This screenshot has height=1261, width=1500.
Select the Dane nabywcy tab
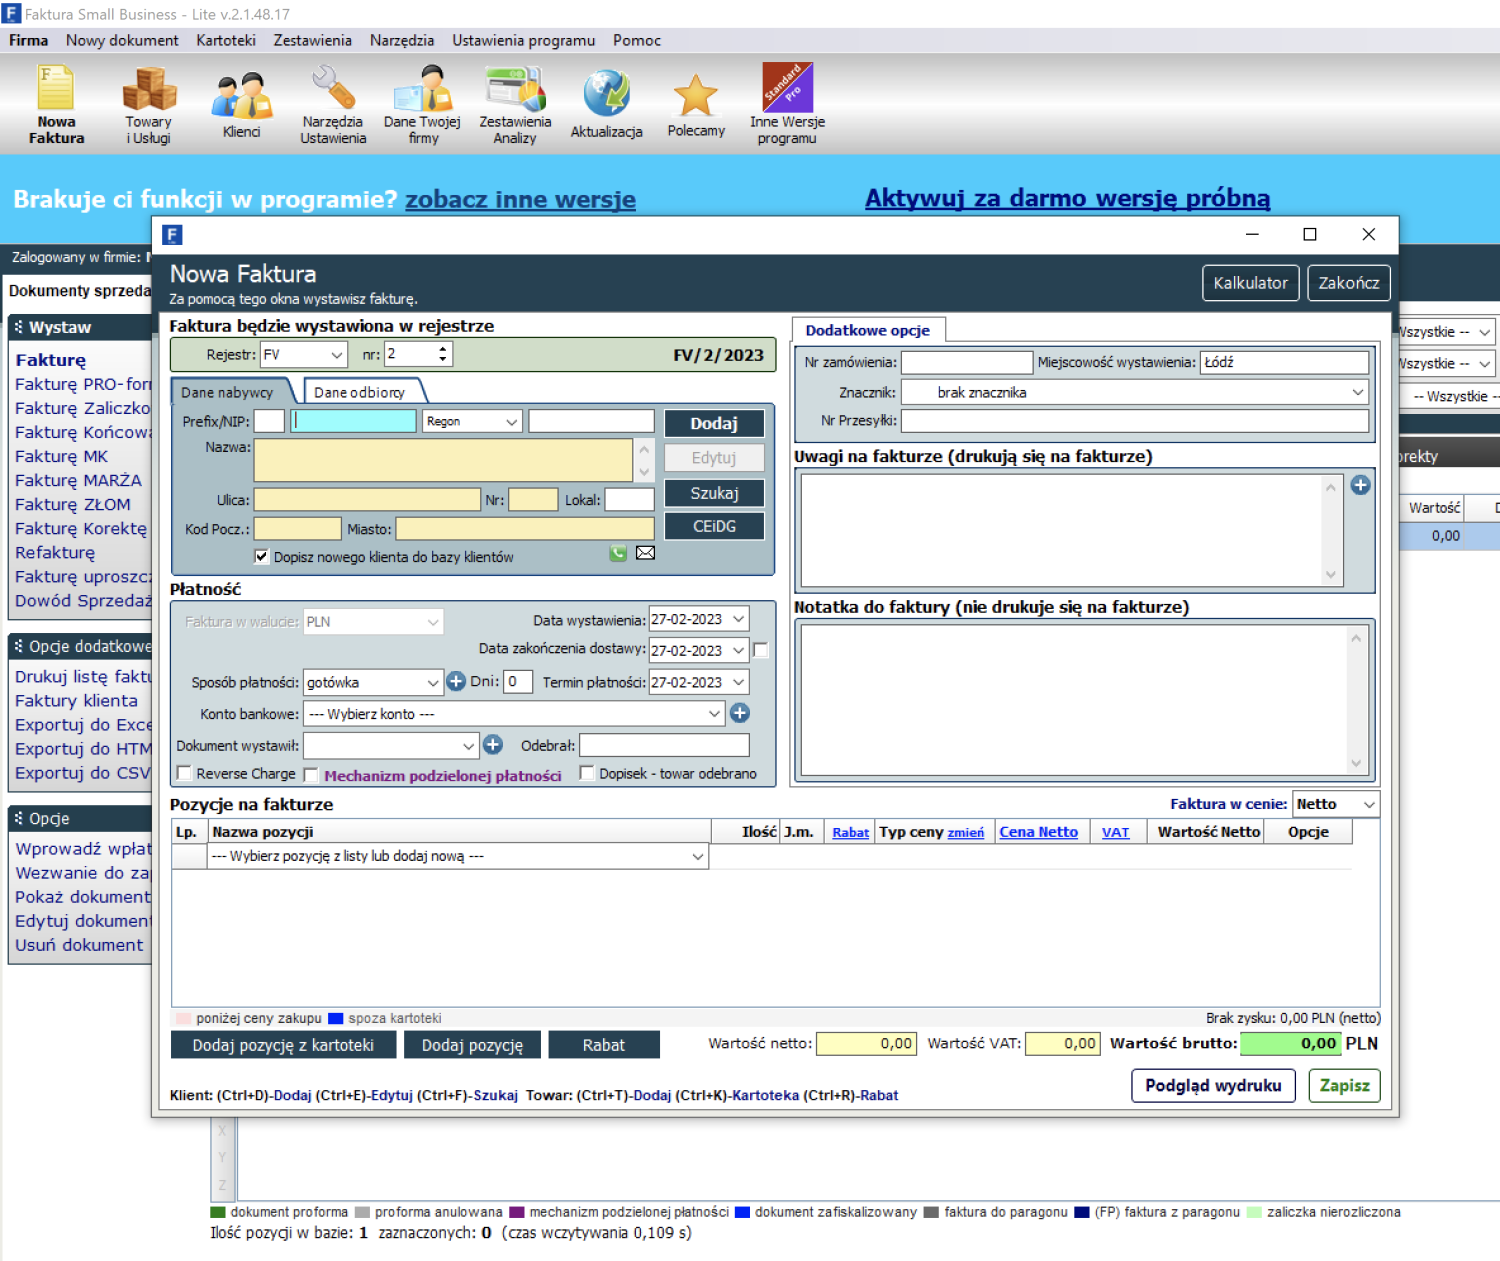(x=227, y=392)
